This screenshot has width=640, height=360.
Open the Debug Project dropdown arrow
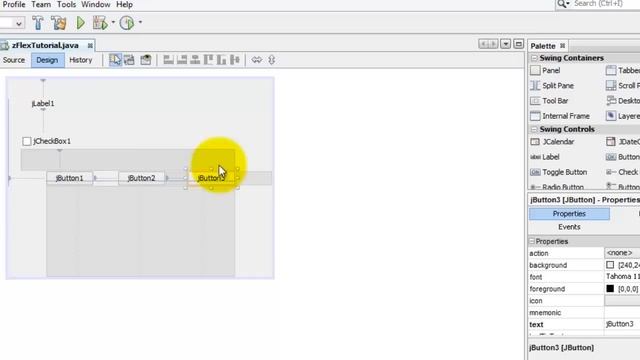[x=113, y=22]
